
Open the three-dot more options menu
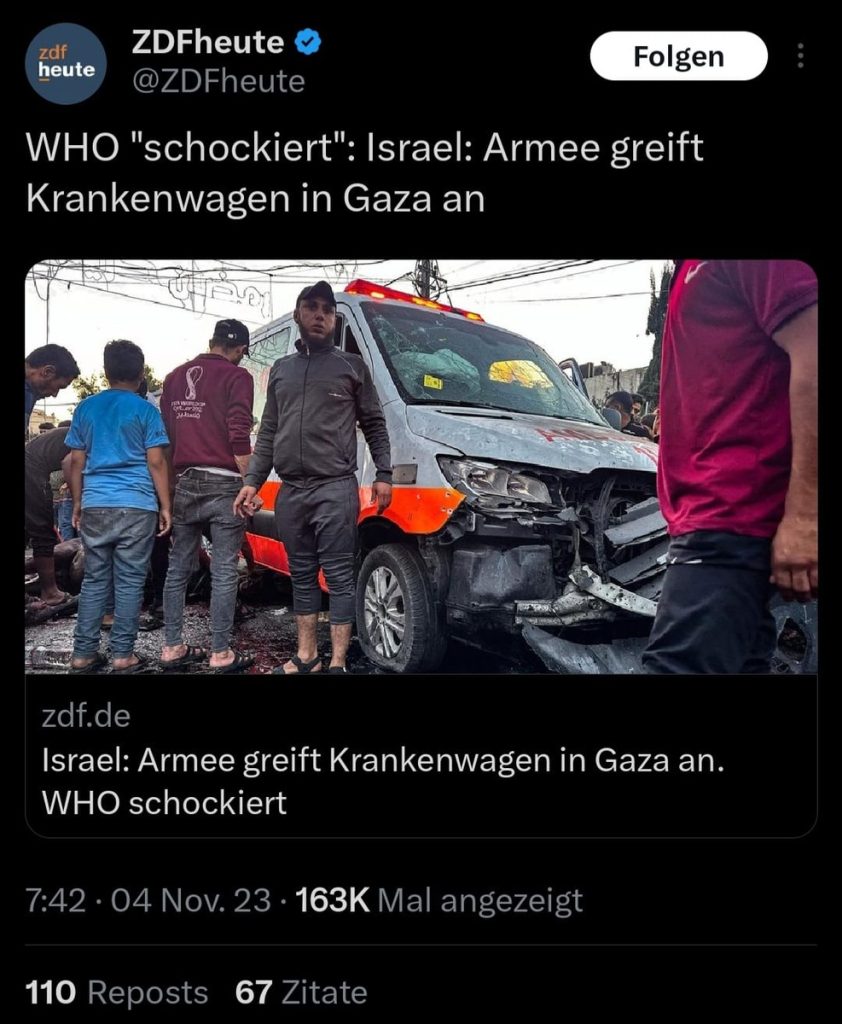point(800,56)
